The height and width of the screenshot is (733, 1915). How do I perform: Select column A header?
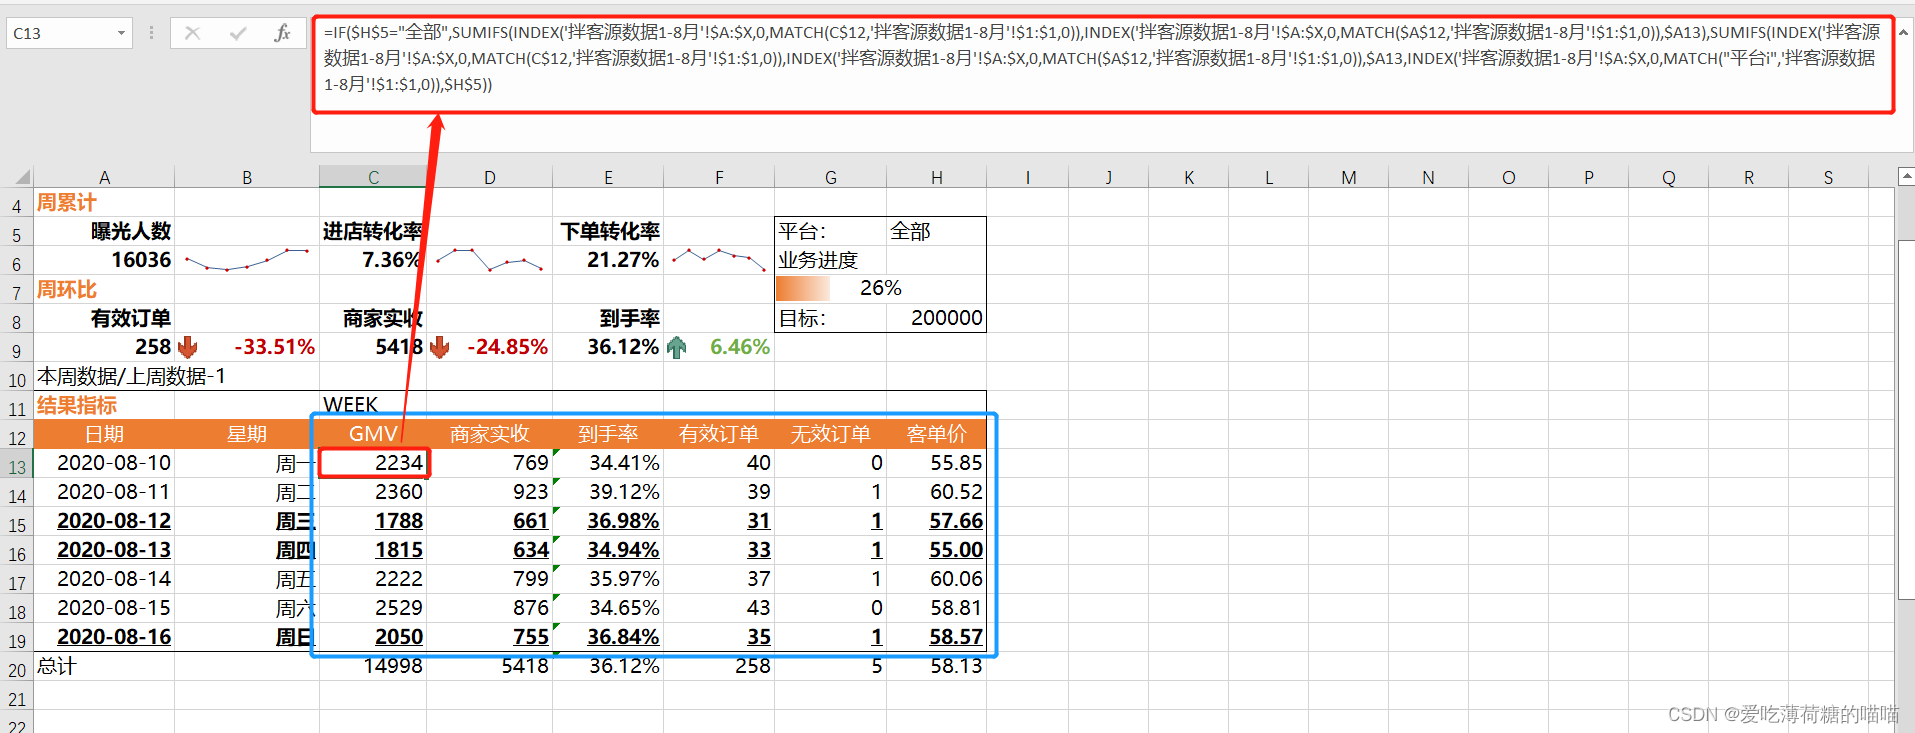tap(104, 178)
